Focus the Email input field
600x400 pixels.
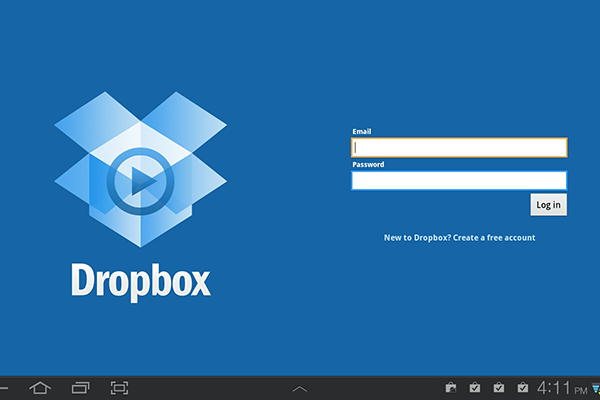click(459, 147)
